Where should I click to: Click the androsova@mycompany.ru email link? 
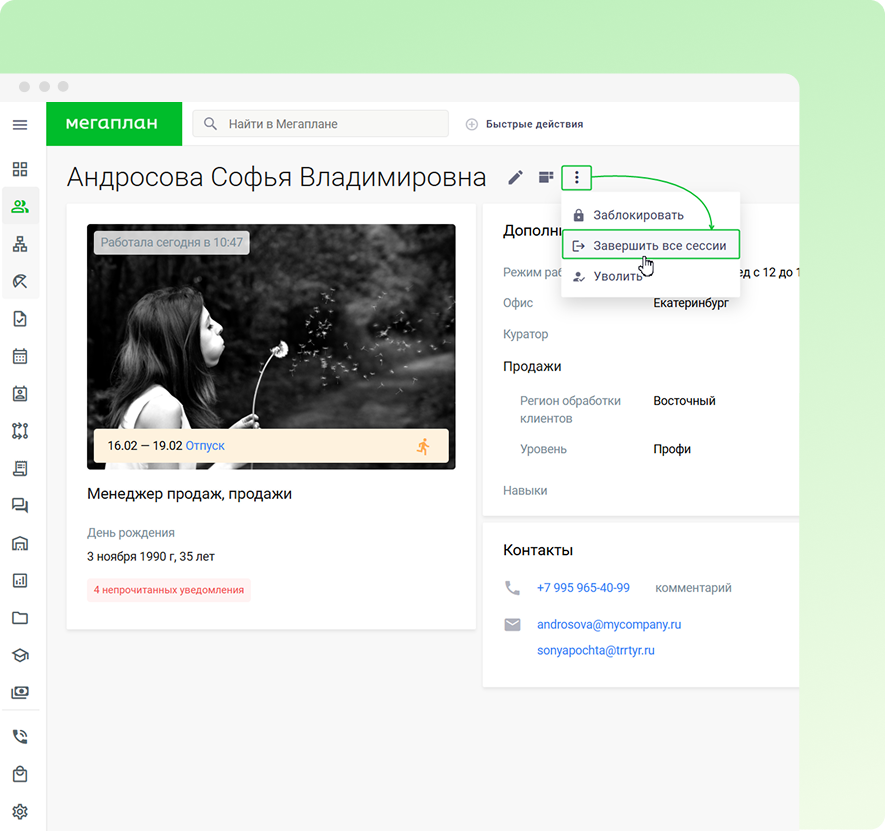tap(609, 624)
